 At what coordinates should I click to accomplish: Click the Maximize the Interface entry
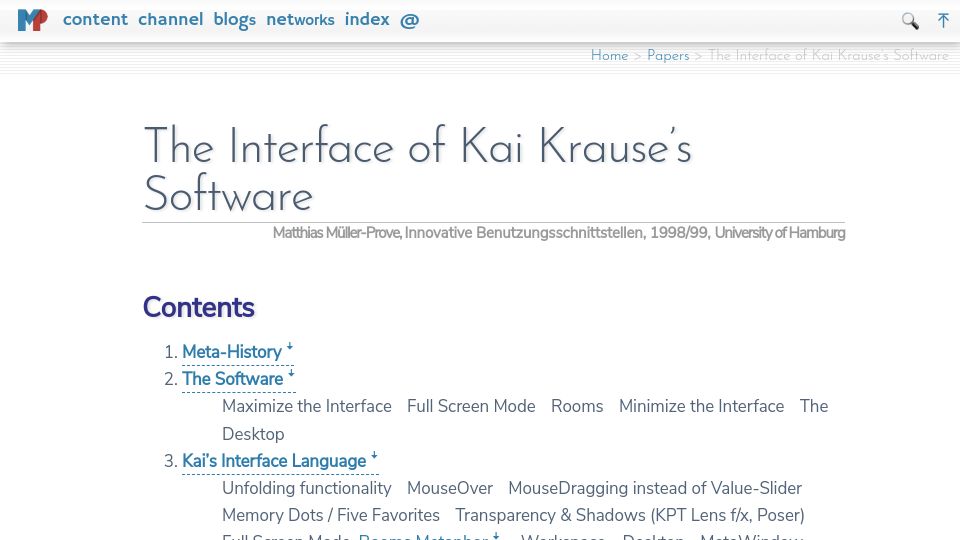307,406
